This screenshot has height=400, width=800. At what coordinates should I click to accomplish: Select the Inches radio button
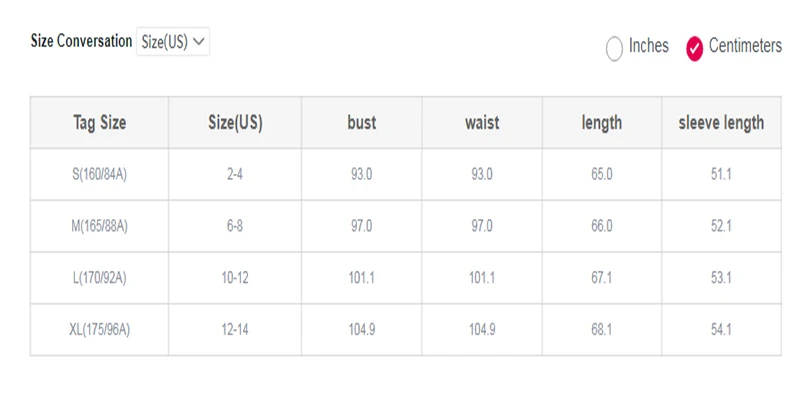click(x=614, y=49)
